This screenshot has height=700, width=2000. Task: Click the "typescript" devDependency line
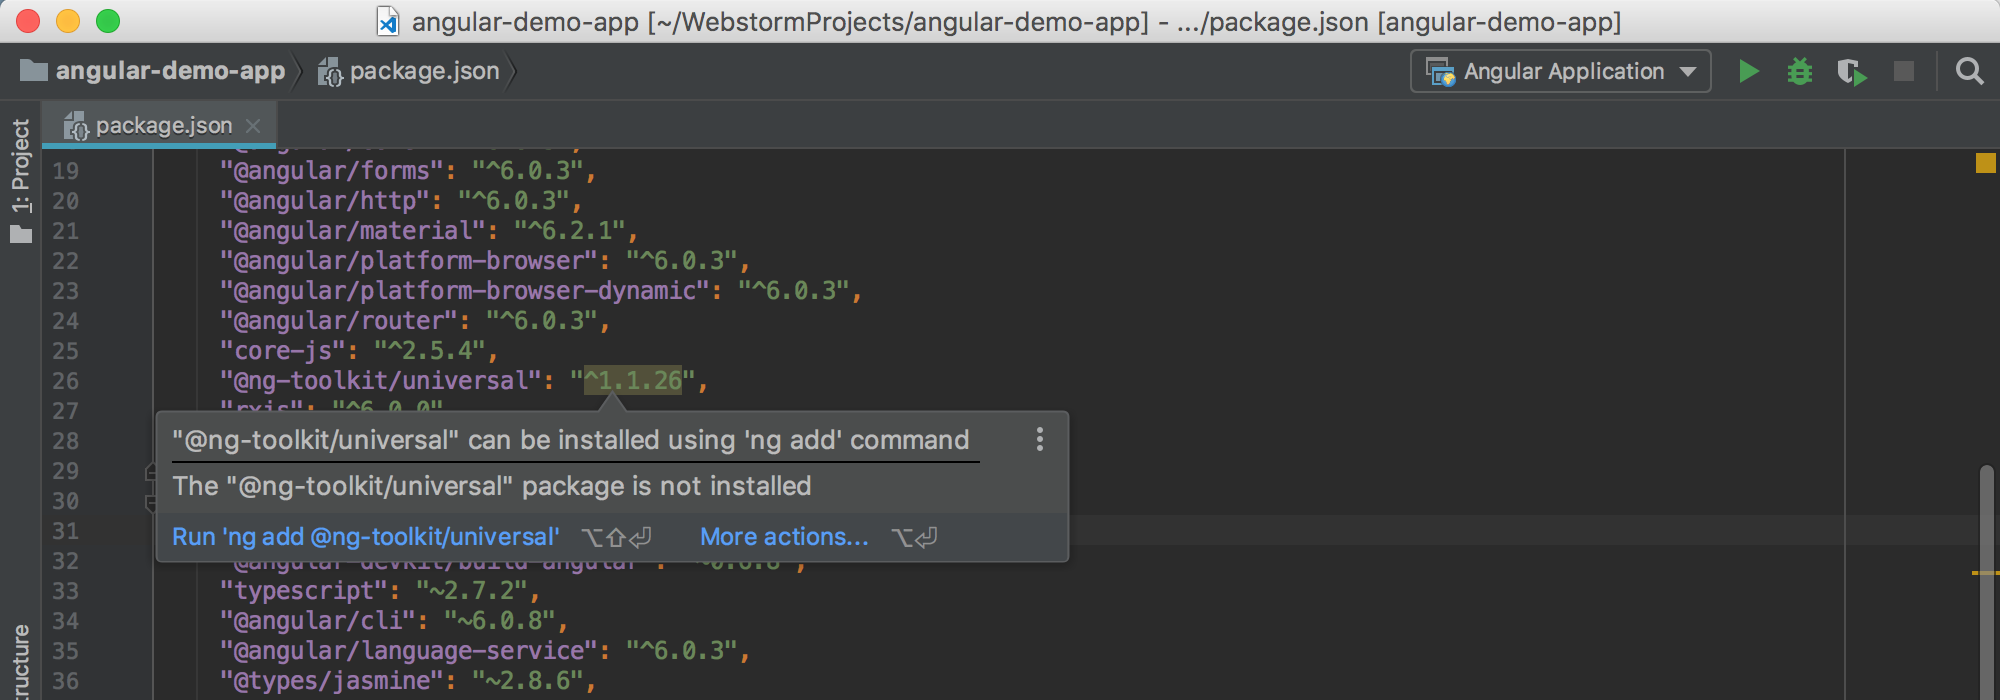[380, 591]
